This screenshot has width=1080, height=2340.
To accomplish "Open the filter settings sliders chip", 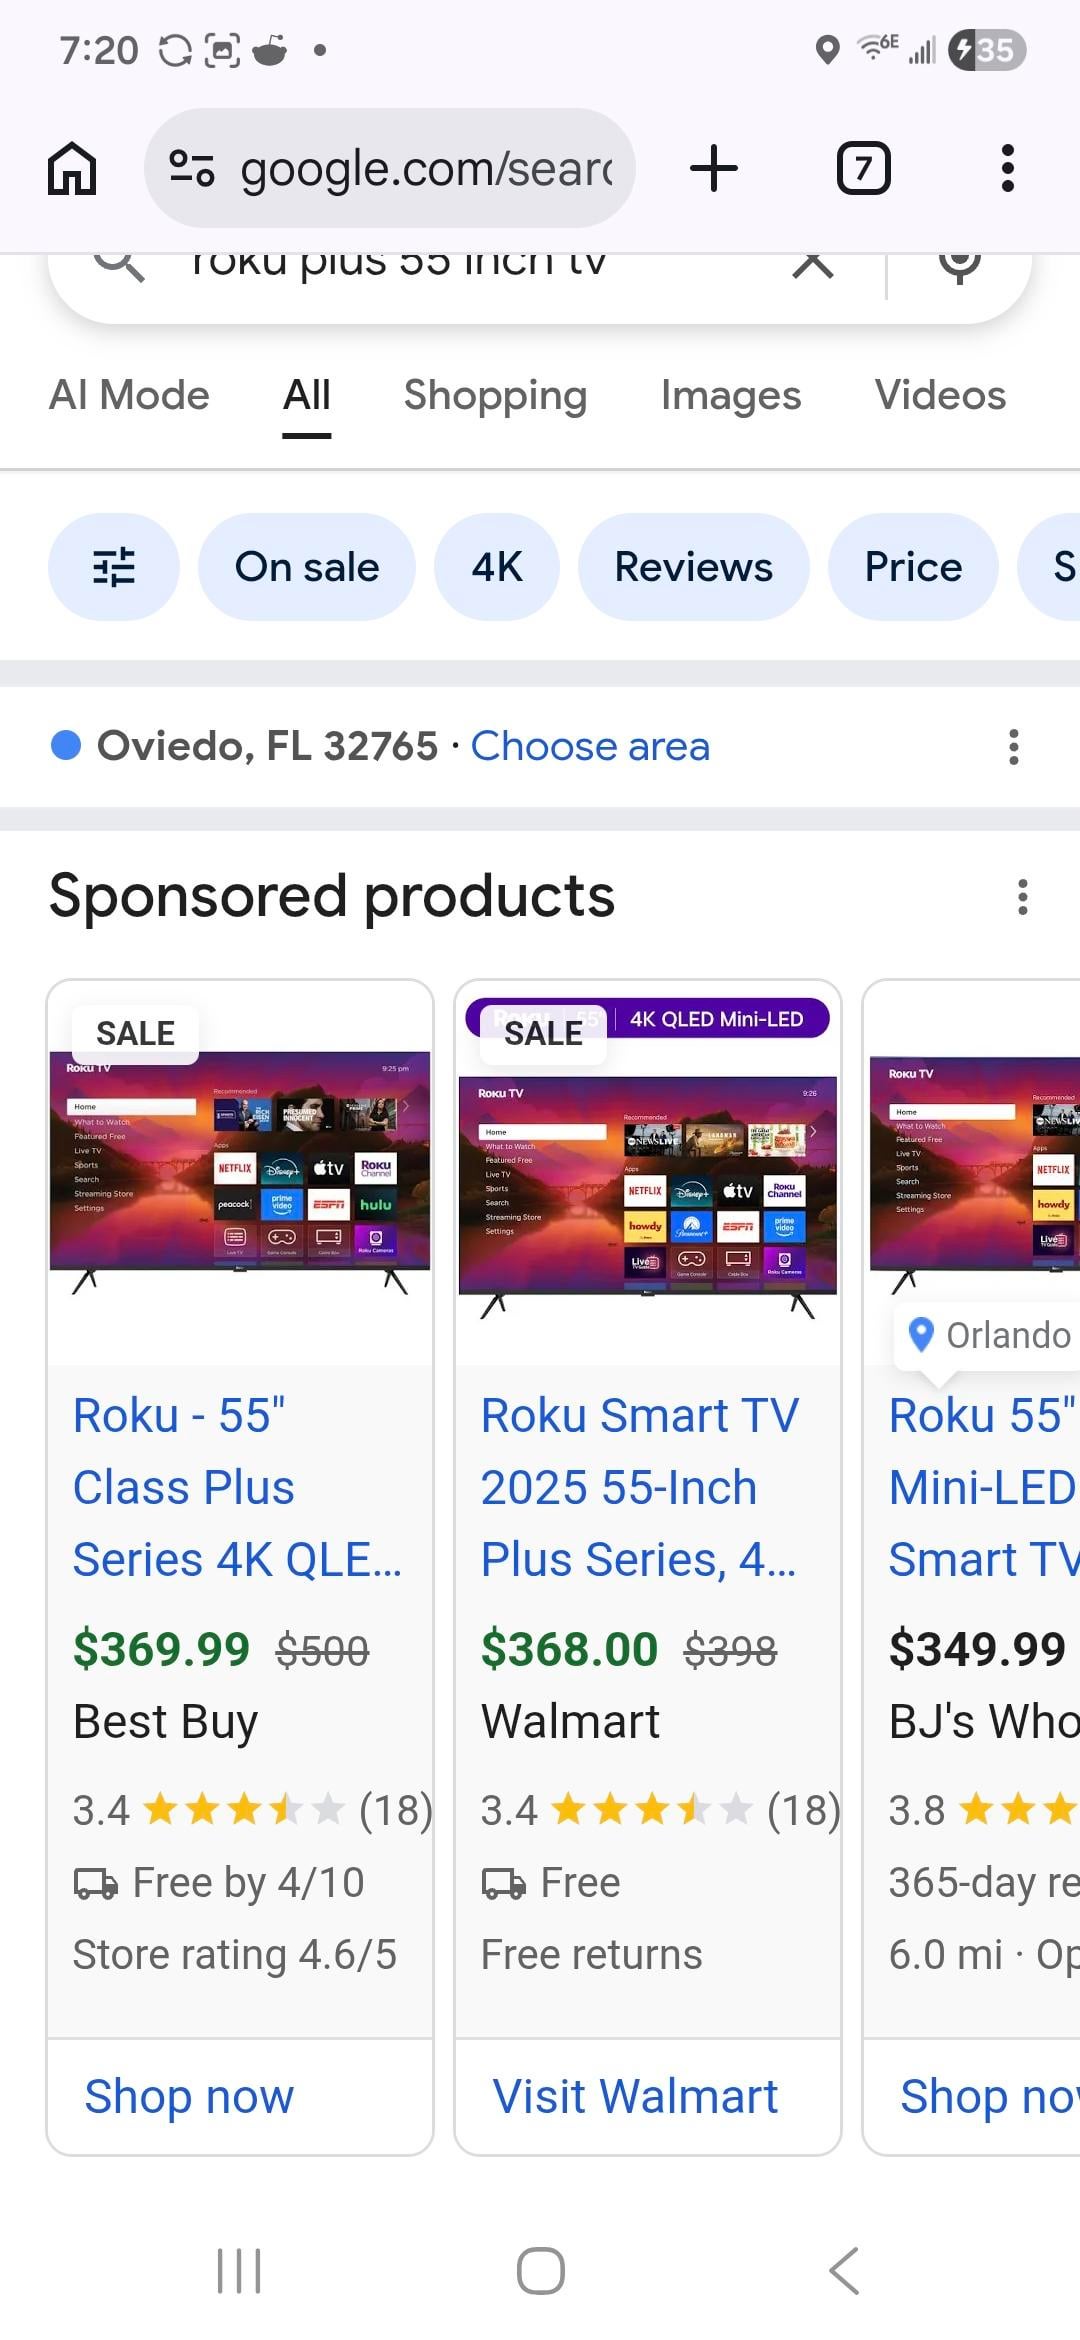I will [x=114, y=567].
